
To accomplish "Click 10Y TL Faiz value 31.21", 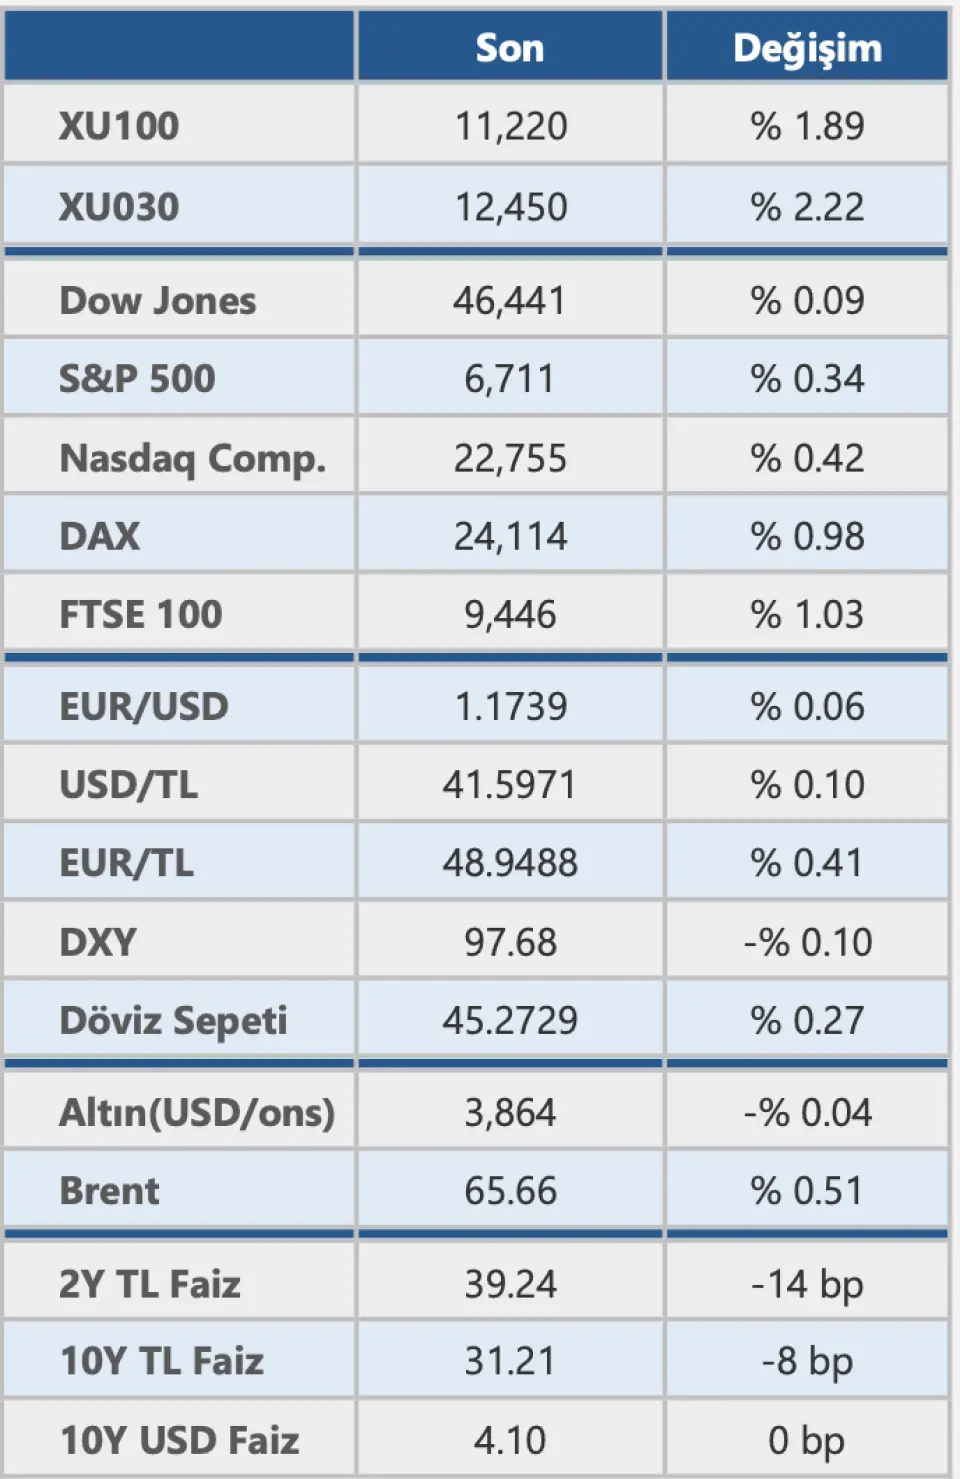I will (510, 1361).
